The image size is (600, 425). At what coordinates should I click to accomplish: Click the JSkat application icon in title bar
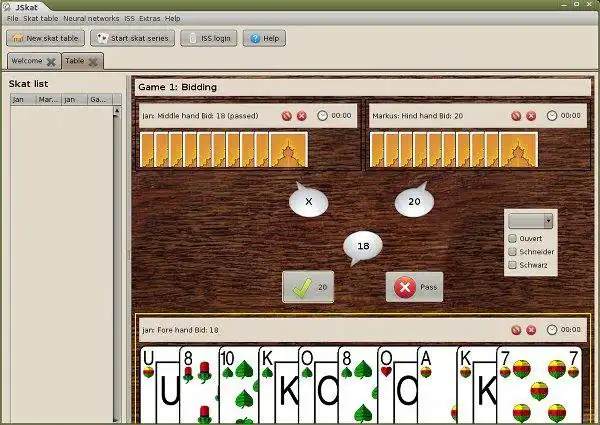7,6
